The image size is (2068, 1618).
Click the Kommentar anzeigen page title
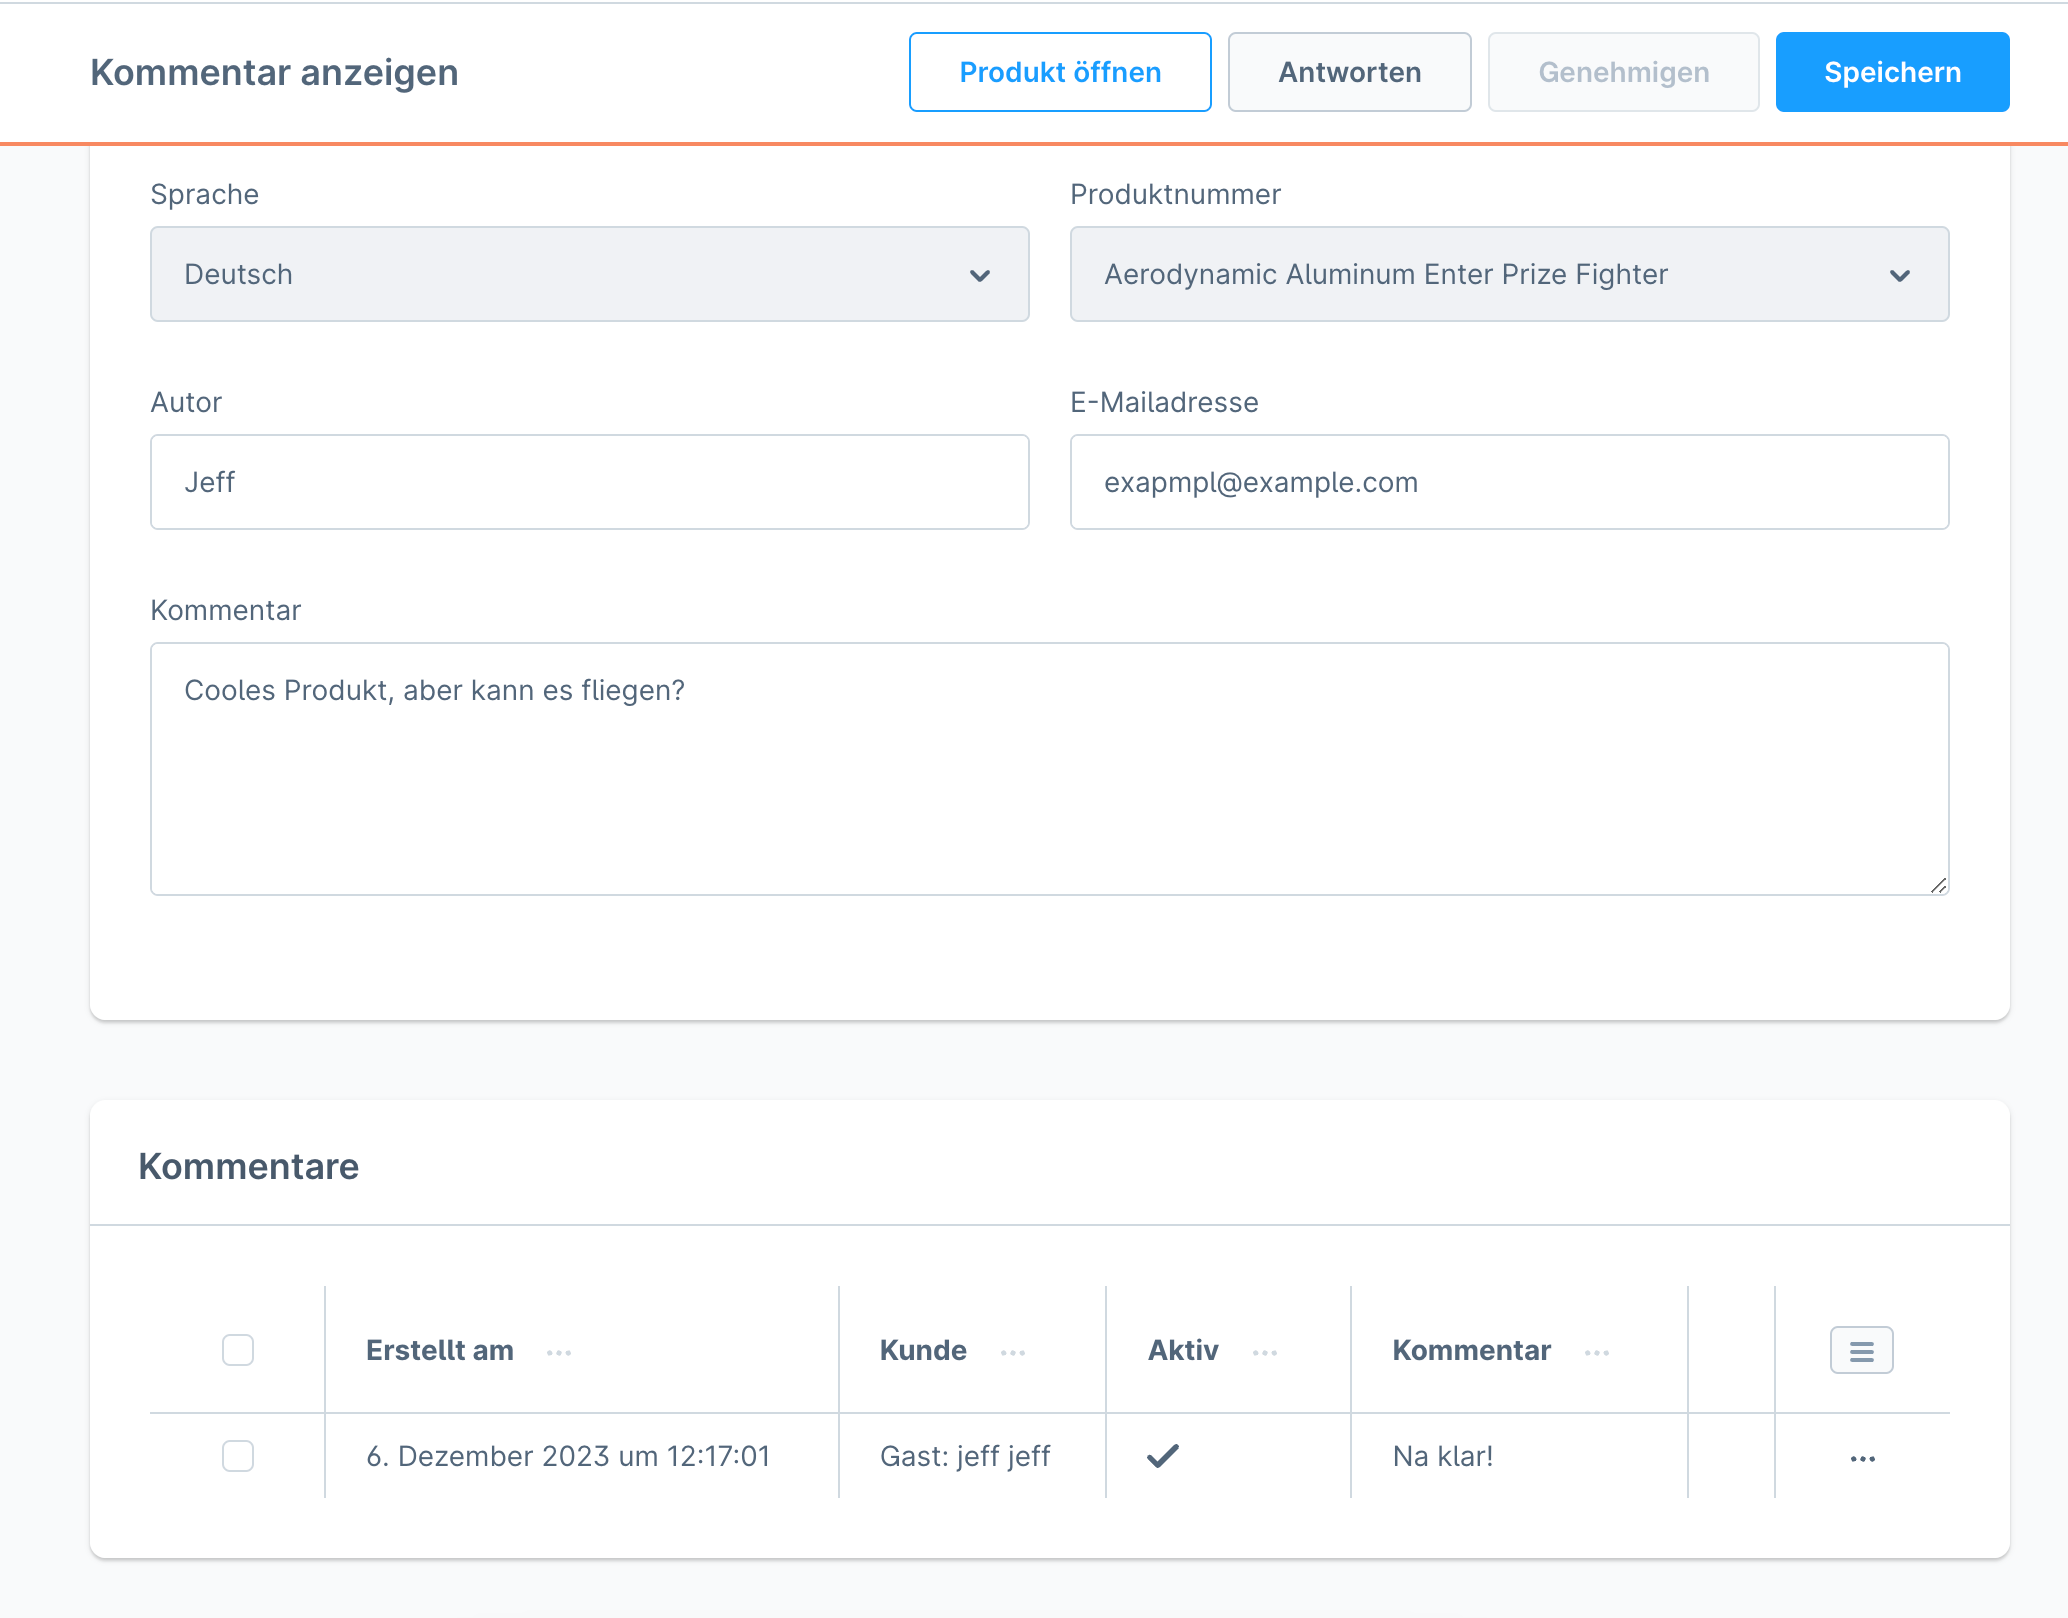[x=274, y=72]
